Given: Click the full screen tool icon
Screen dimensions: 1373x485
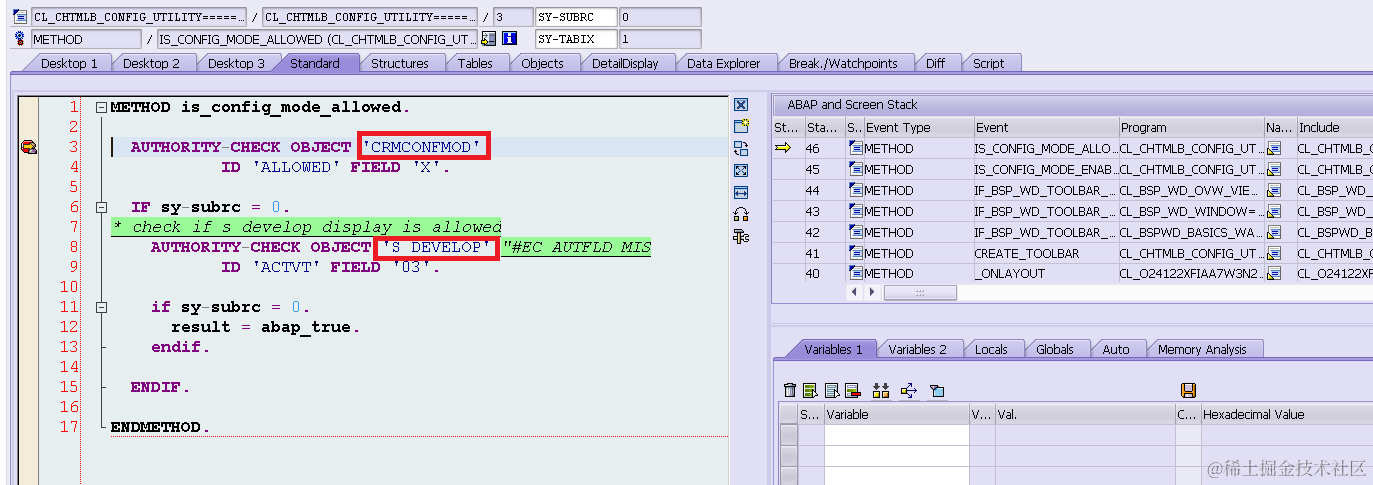Looking at the screenshot, I should pos(741,170).
